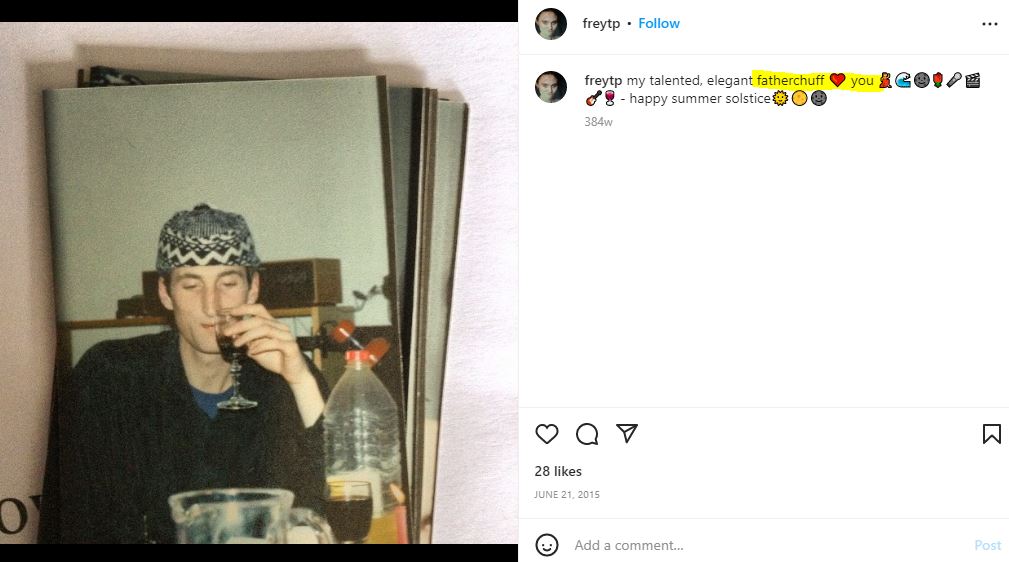This screenshot has width=1009, height=562.
Task: Open the freytp username in the caption
Action: 603,80
